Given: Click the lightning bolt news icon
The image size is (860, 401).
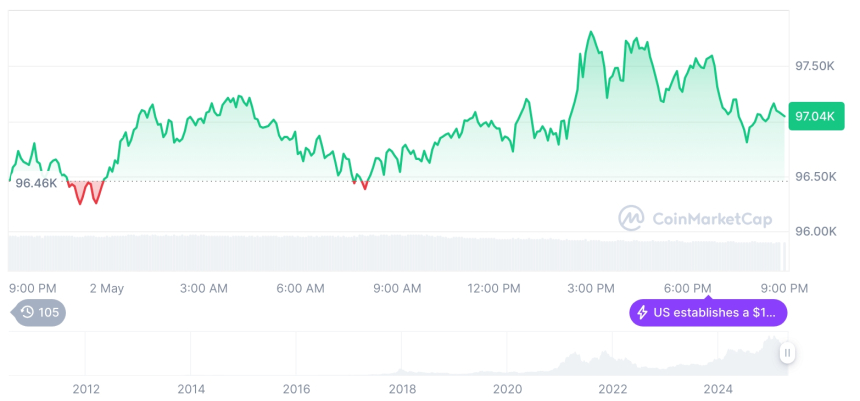Looking at the screenshot, I should 641,313.
